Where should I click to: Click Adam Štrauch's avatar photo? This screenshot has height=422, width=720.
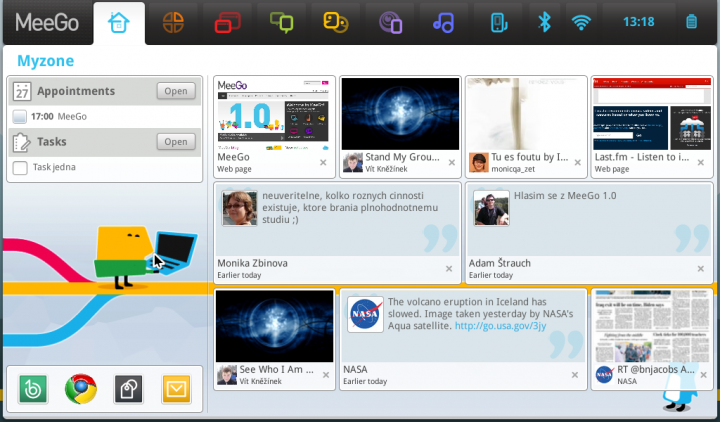click(491, 208)
